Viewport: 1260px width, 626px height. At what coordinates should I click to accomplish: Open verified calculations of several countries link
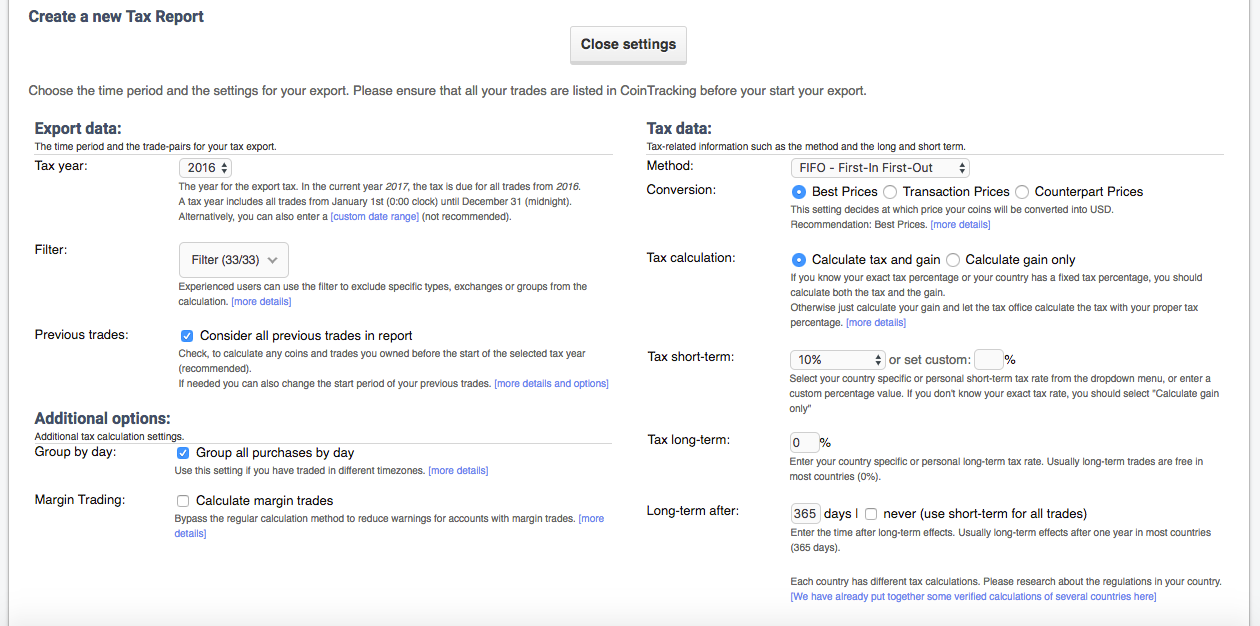[x=973, y=597]
